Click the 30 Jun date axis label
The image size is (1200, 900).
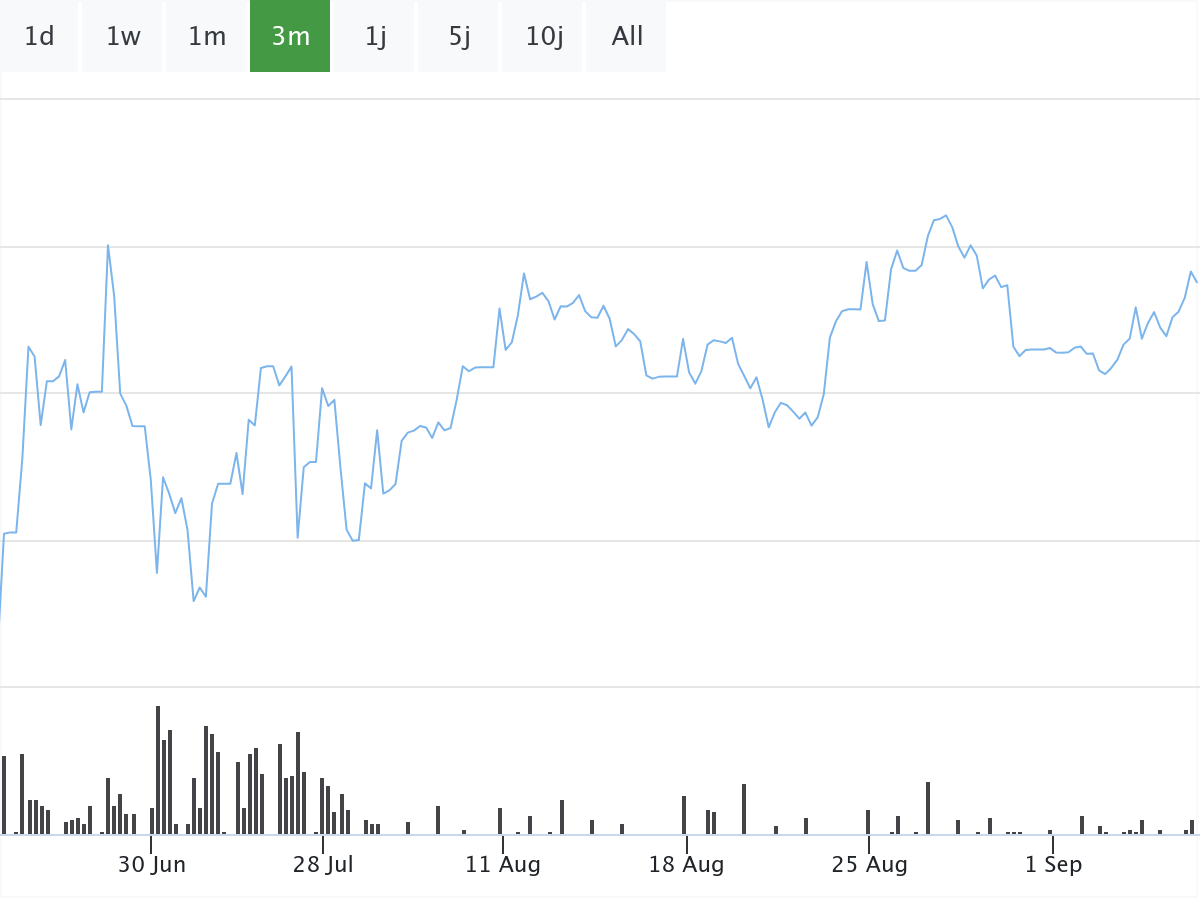point(151,865)
